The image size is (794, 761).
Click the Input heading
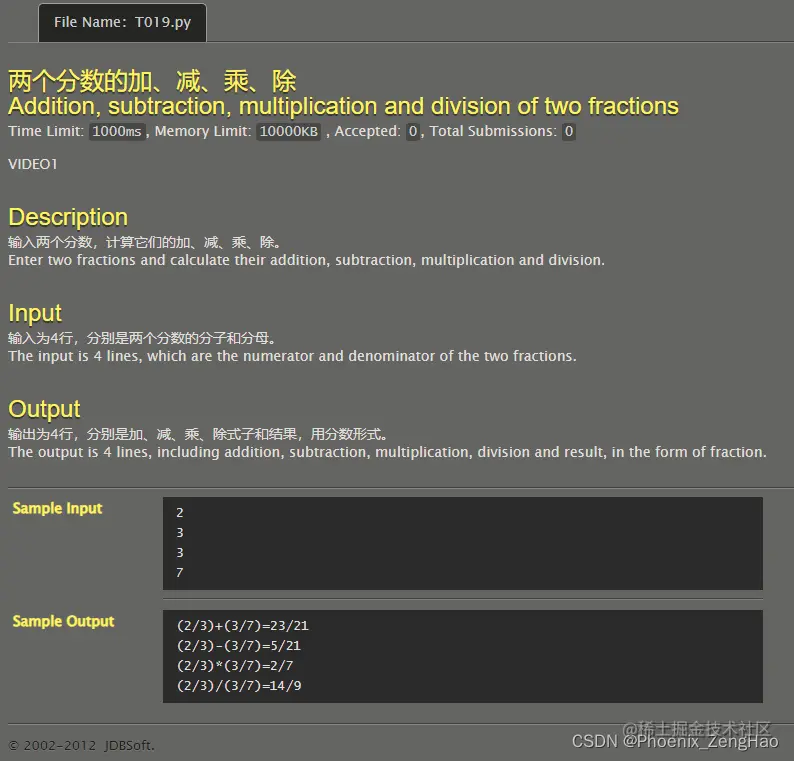pos(35,313)
